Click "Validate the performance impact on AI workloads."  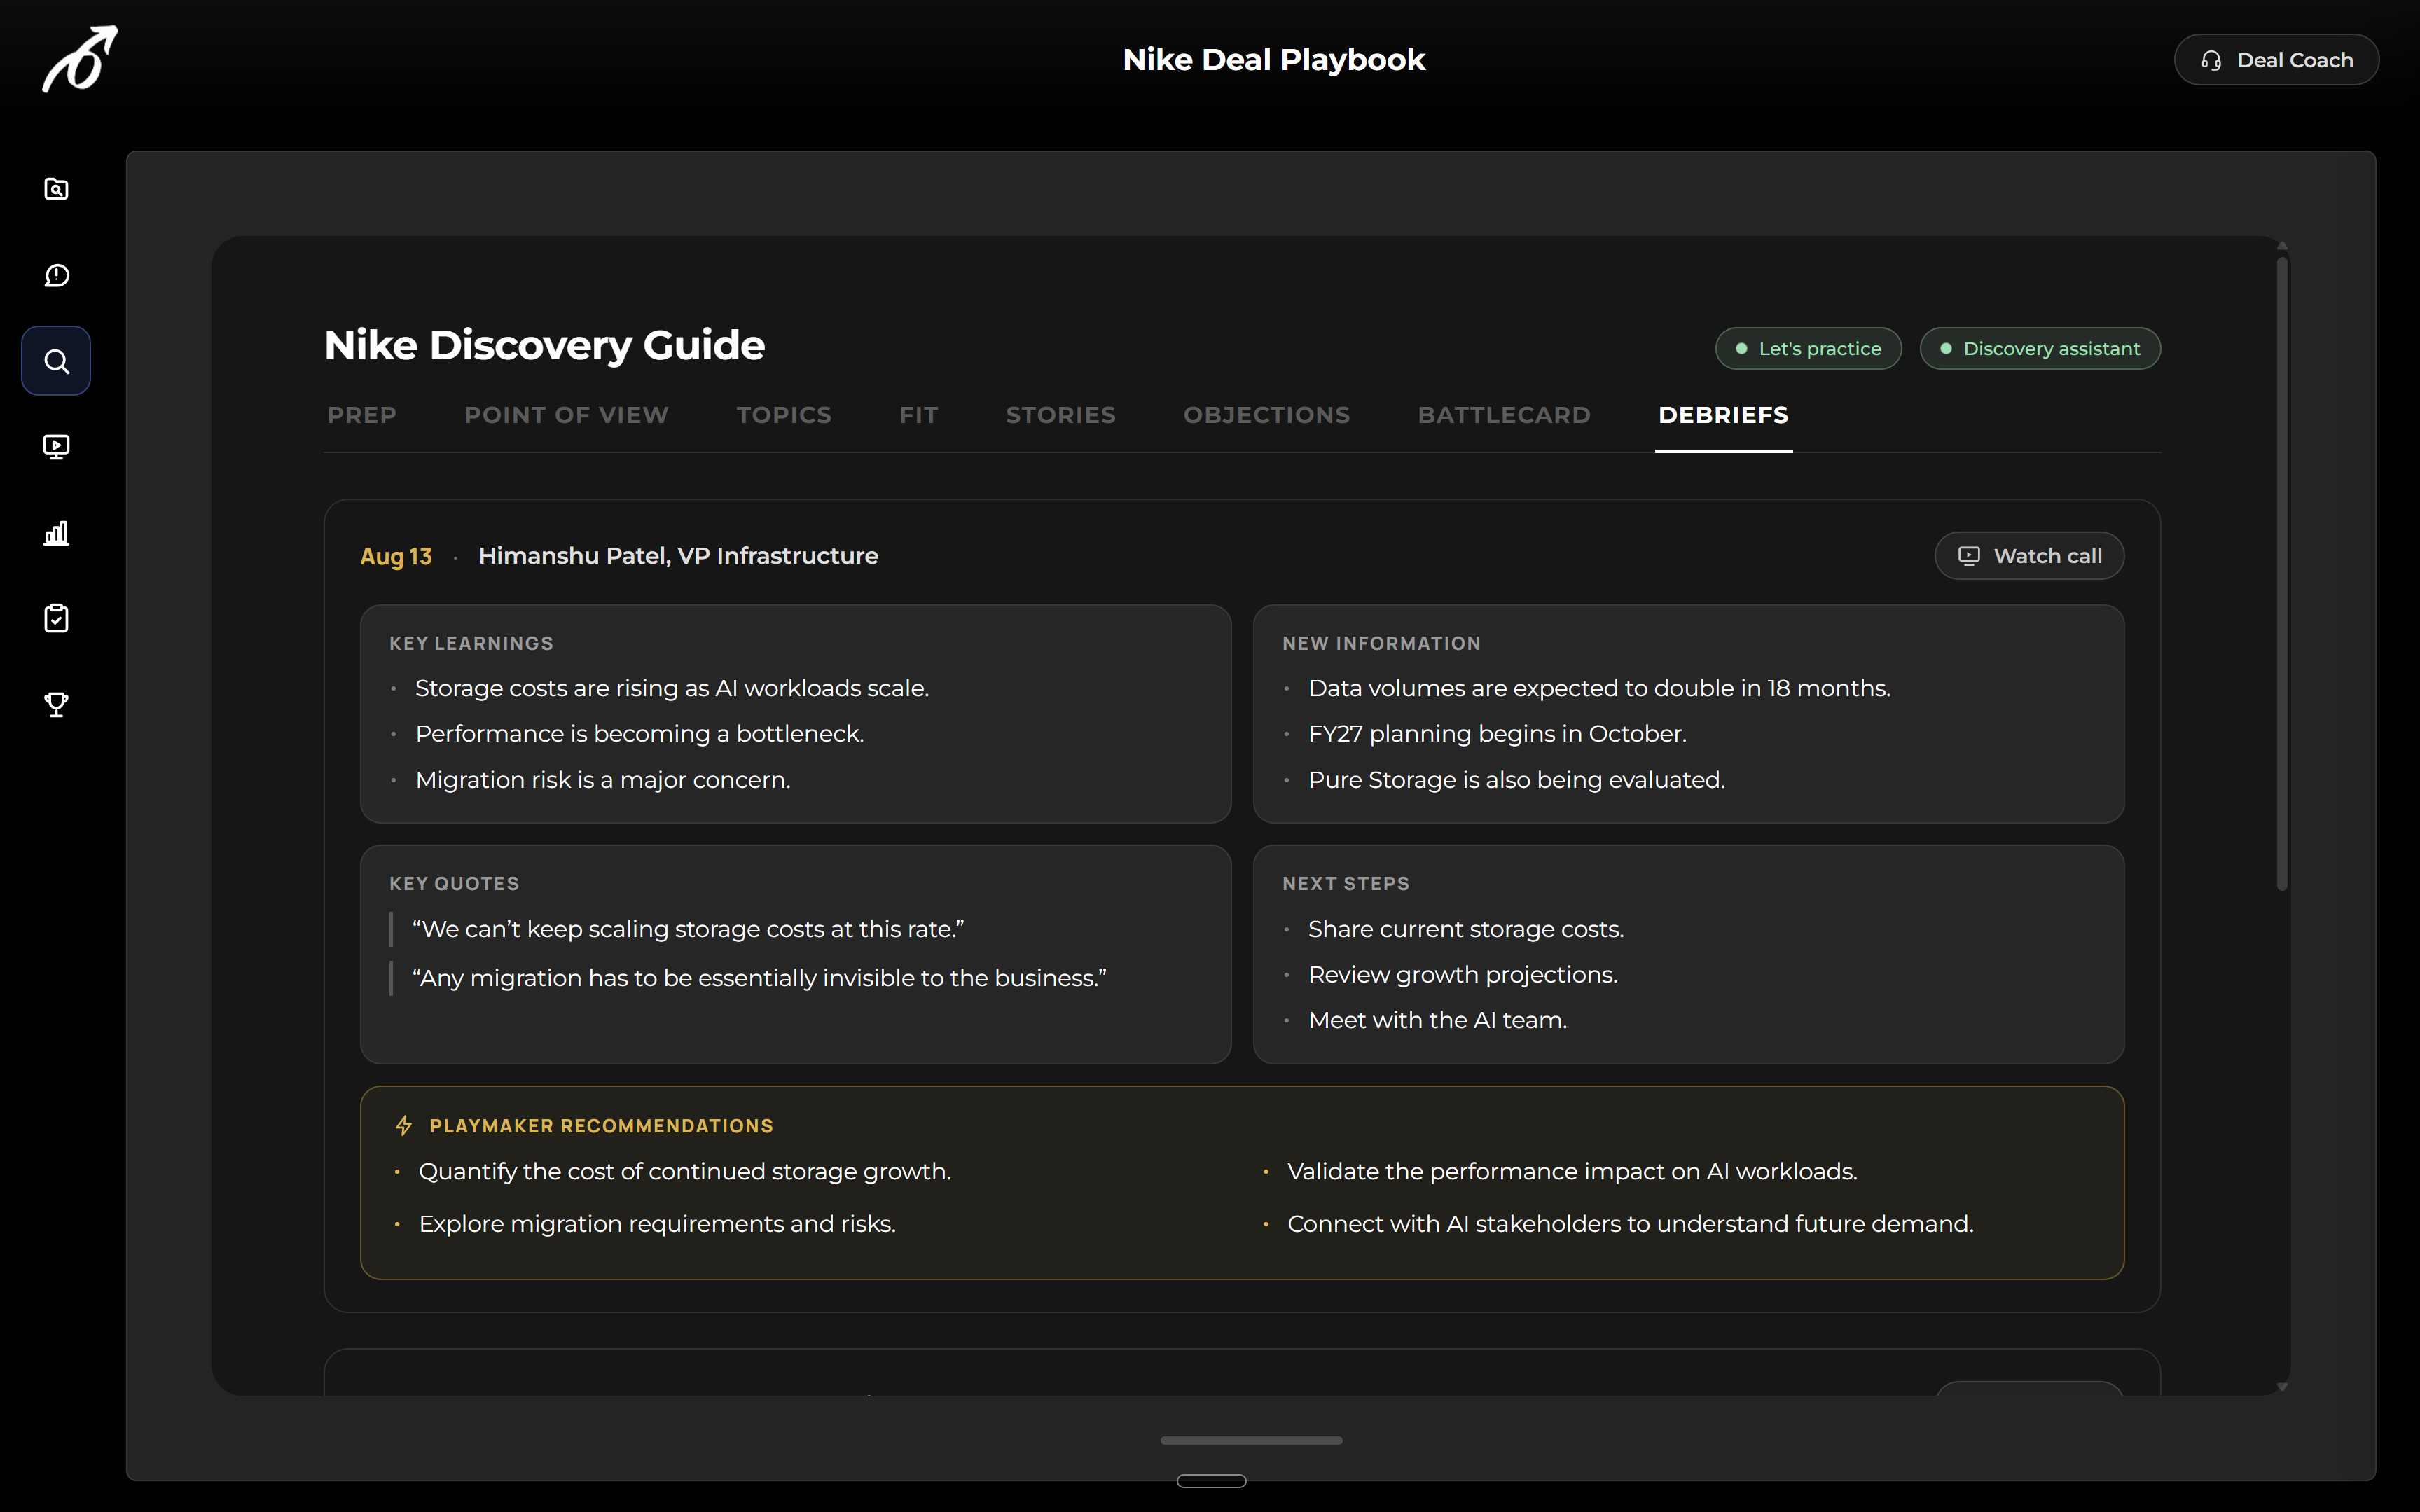point(1572,1171)
